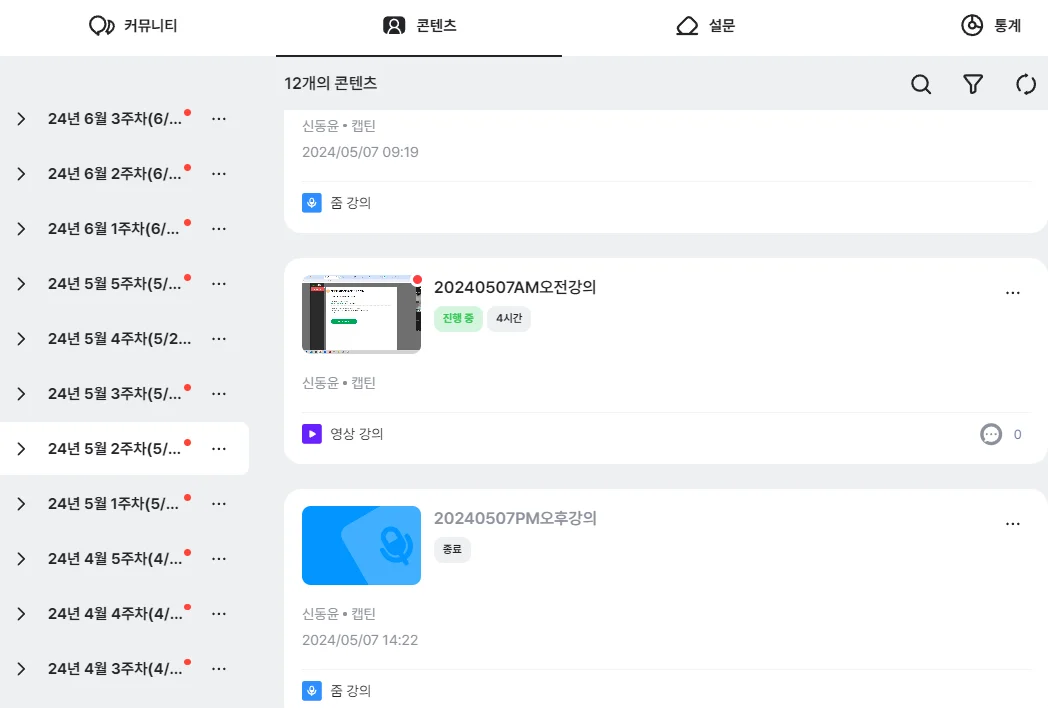Click the comment bubble on 20240507AM오전강의

tap(990, 434)
